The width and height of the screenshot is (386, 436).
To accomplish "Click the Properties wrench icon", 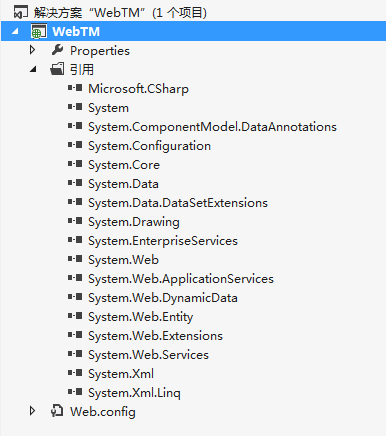I will pos(57,50).
